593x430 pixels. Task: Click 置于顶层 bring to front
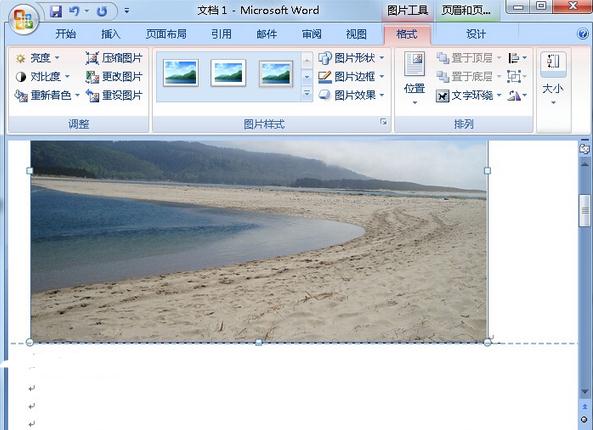click(x=469, y=58)
